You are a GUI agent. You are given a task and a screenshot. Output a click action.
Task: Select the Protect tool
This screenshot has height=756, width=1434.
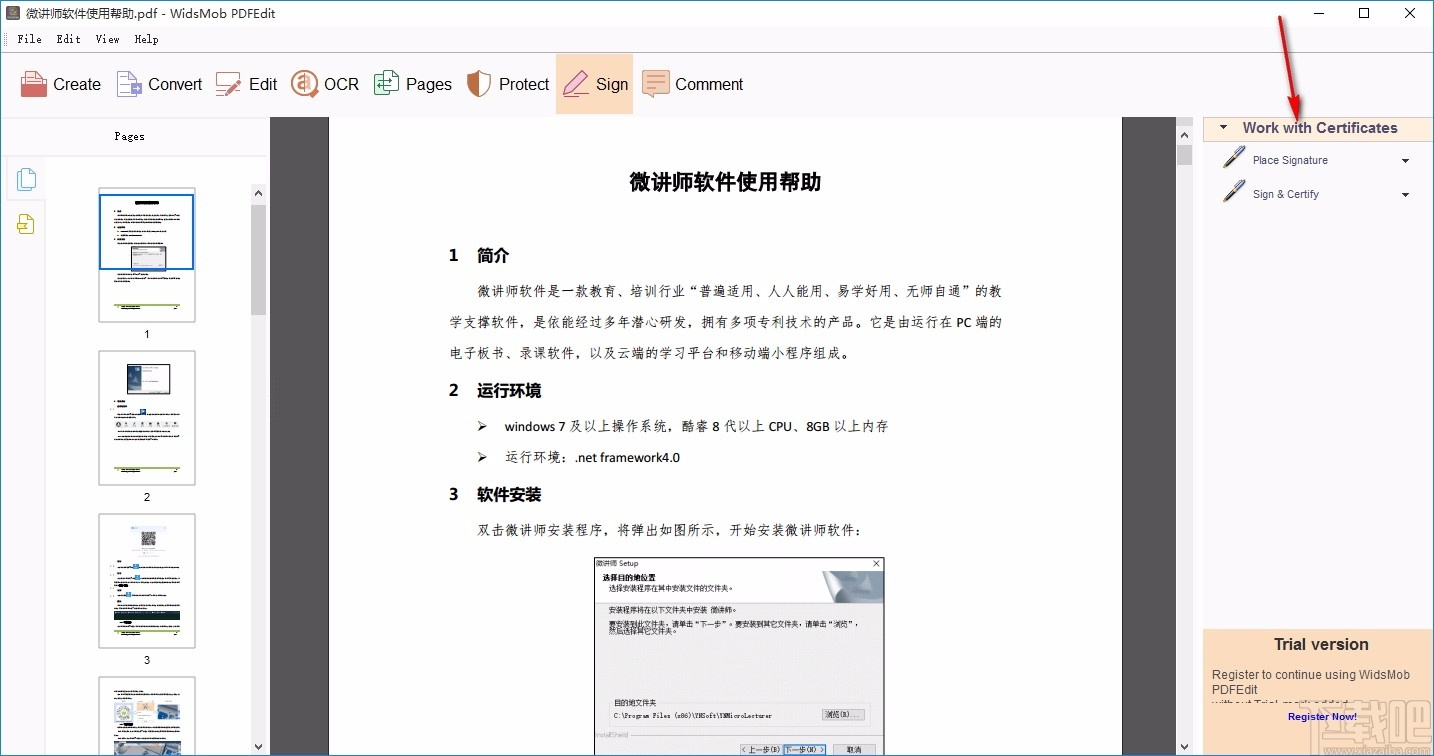(507, 84)
